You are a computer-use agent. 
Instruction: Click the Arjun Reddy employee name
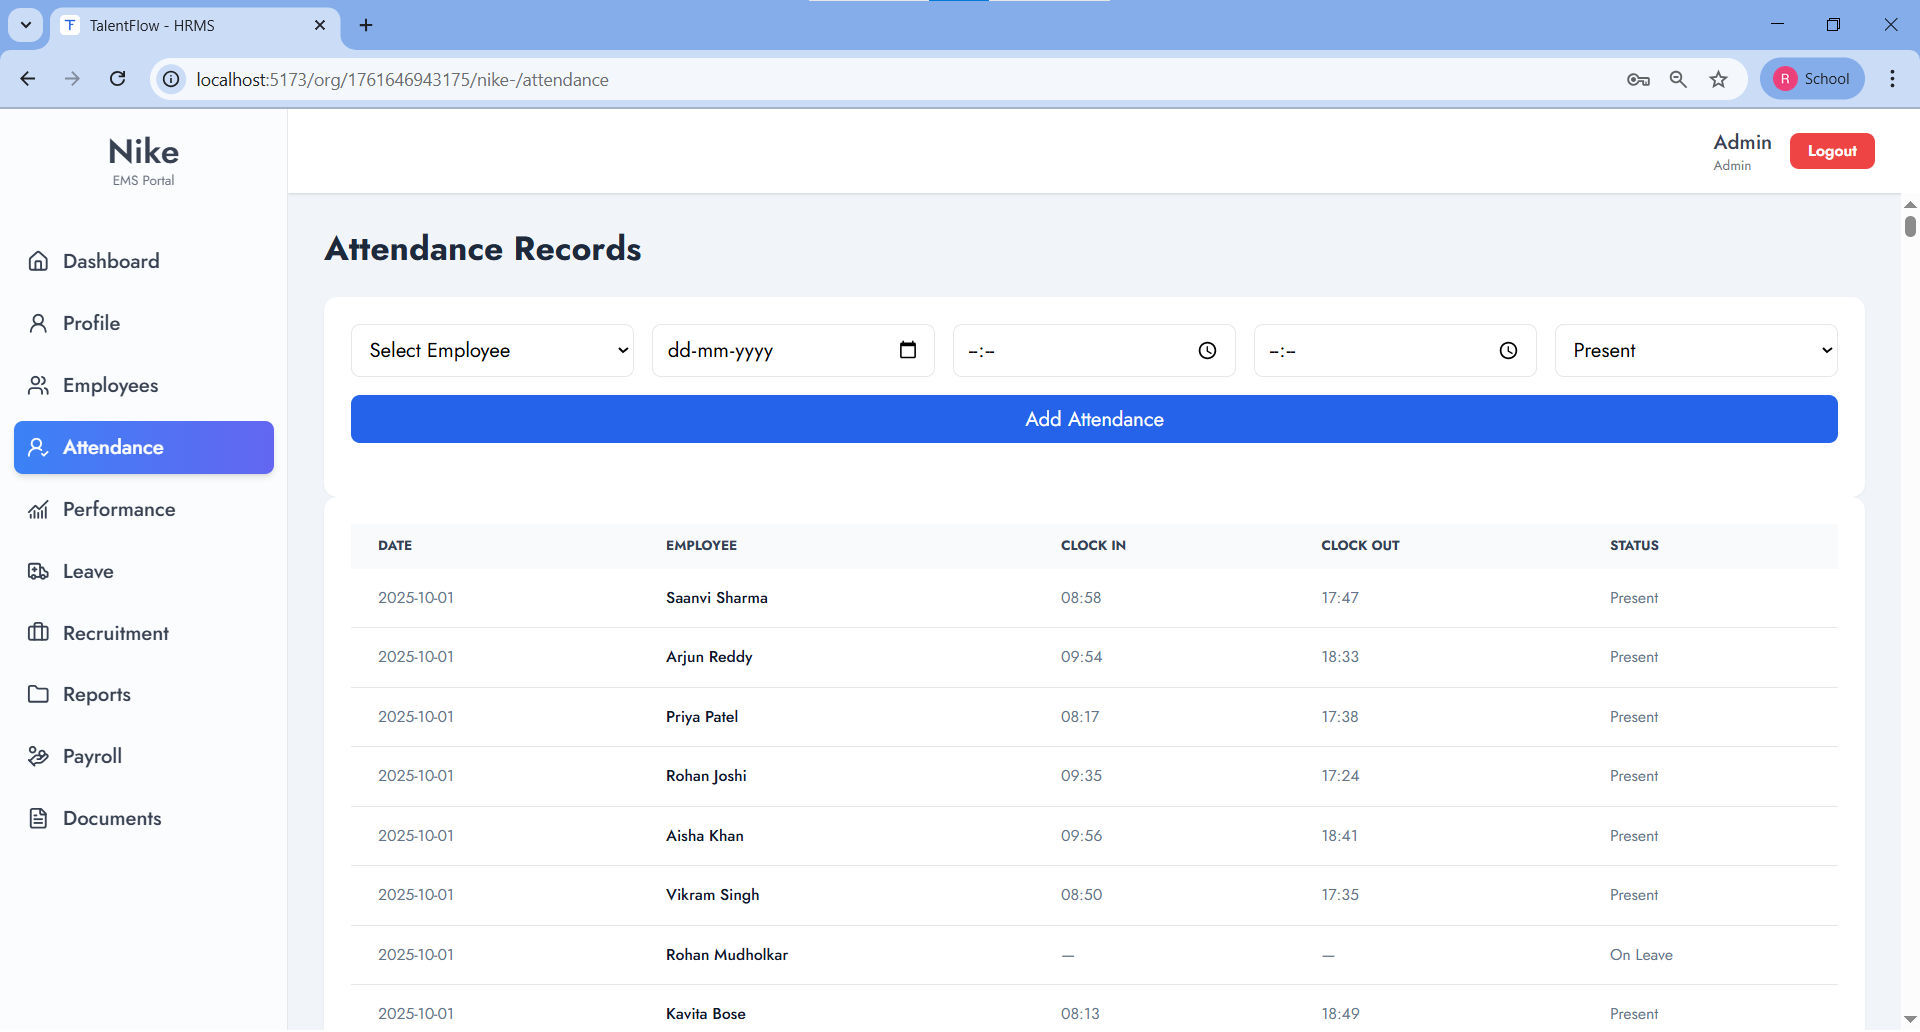[x=709, y=657]
